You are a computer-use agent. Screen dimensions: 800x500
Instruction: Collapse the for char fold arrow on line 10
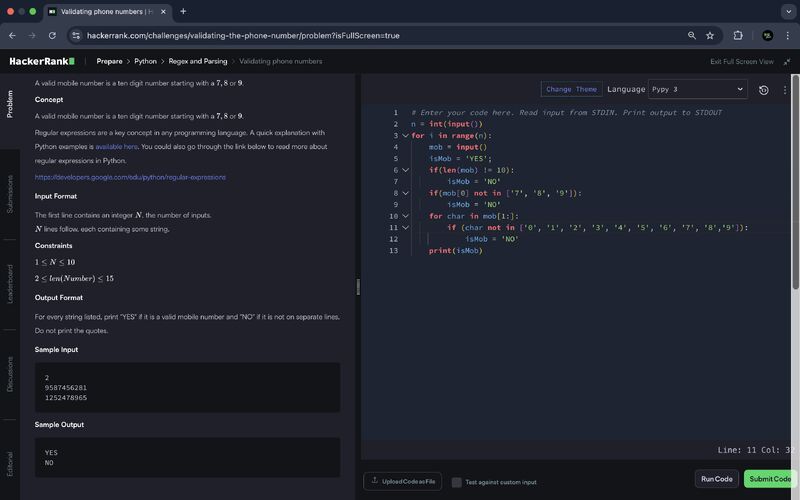[406, 216]
